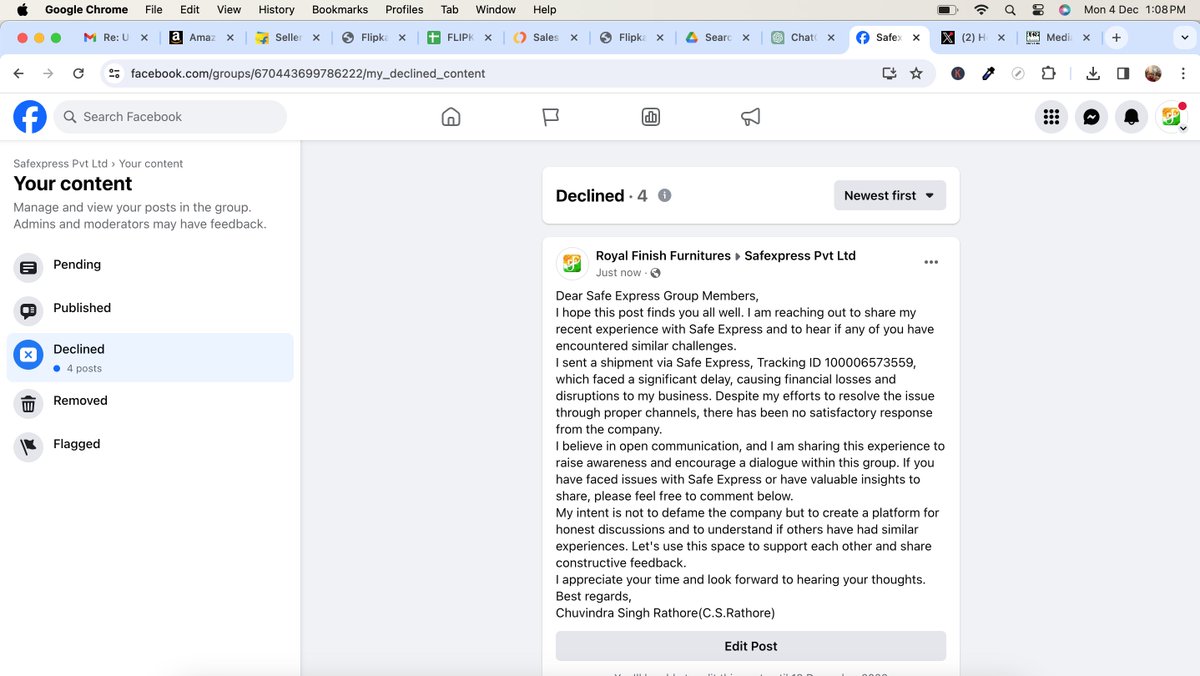The height and width of the screenshot is (676, 1200).
Task: Click browser back arrow
Action: pos(18,73)
